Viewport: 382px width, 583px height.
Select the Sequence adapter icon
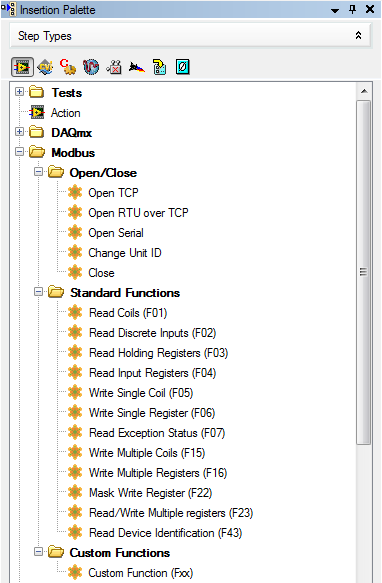point(160,67)
